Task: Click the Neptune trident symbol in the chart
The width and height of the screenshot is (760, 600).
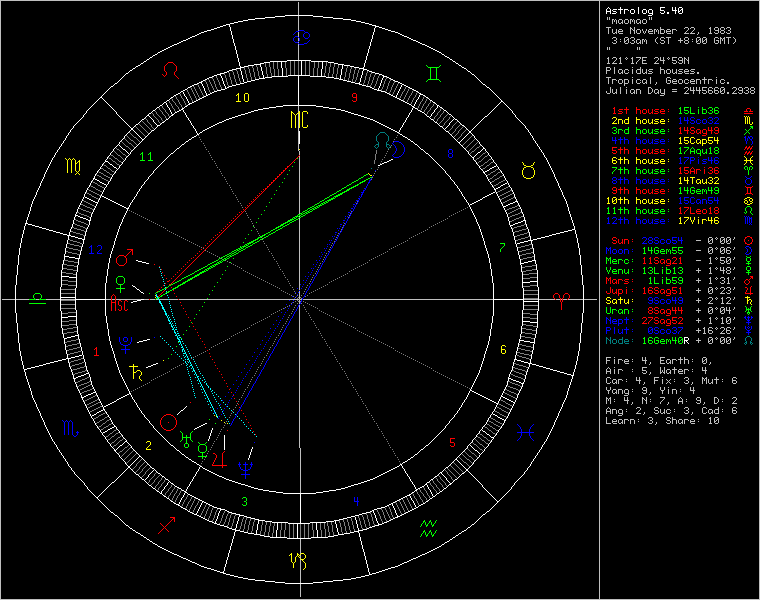Action: click(246, 470)
